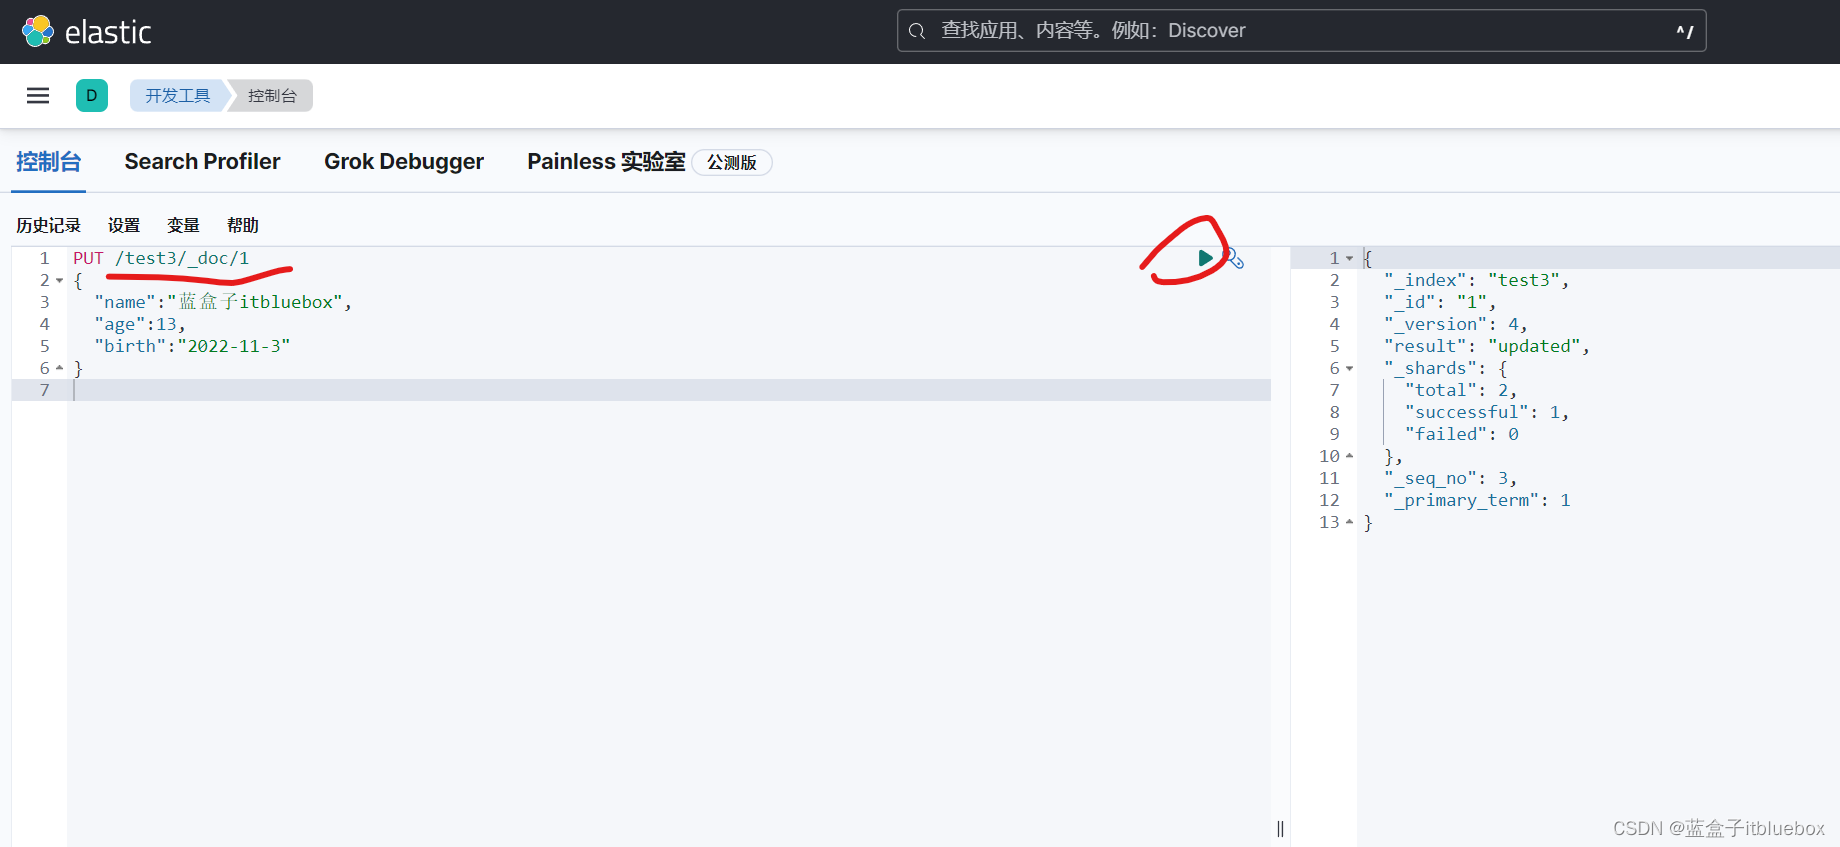Open the space selector D avatar
The width and height of the screenshot is (1840, 847).
click(x=92, y=96)
